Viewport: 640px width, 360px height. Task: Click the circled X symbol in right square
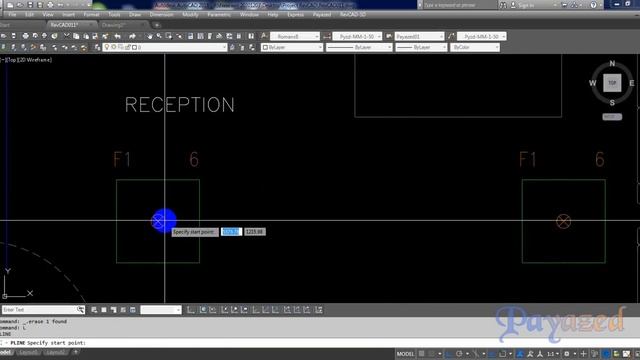click(x=564, y=221)
